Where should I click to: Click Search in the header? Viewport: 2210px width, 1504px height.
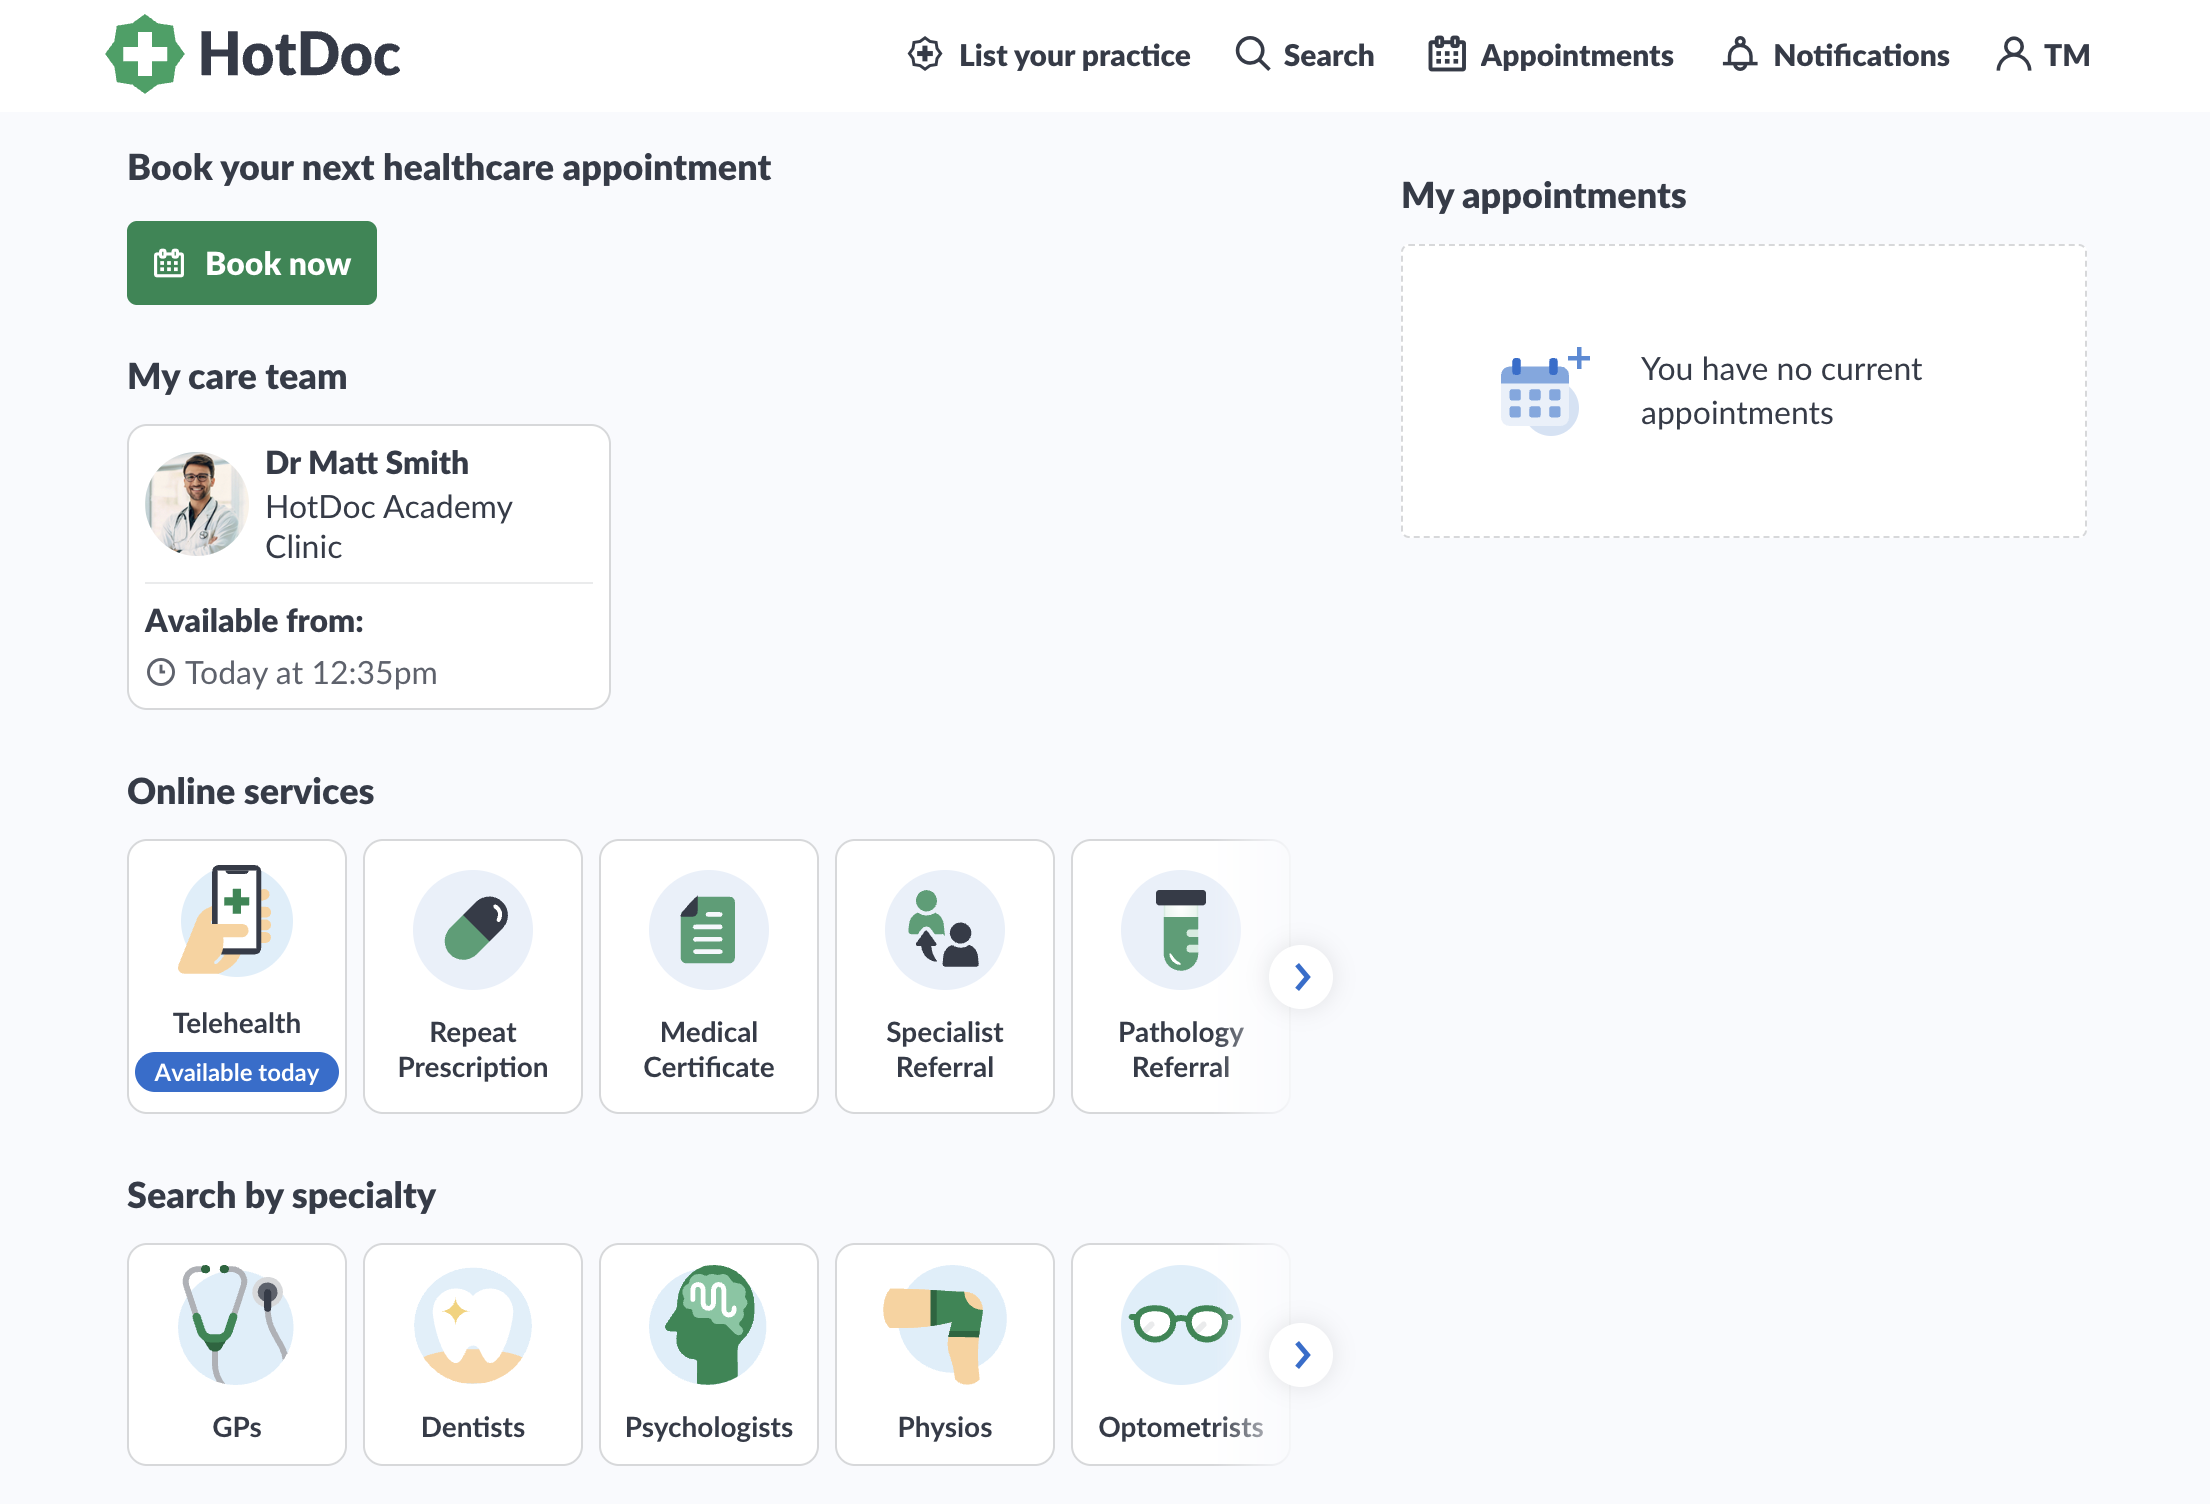click(1305, 55)
